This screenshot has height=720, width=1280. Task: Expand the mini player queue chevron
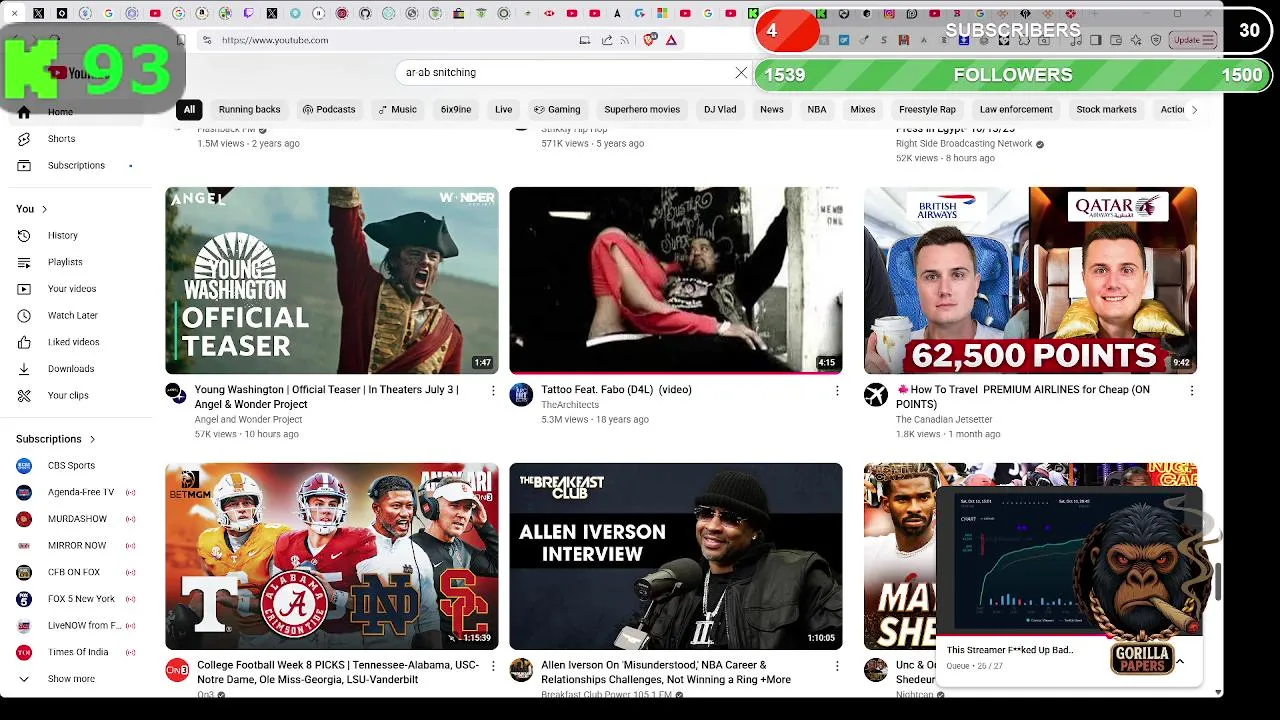1180,661
